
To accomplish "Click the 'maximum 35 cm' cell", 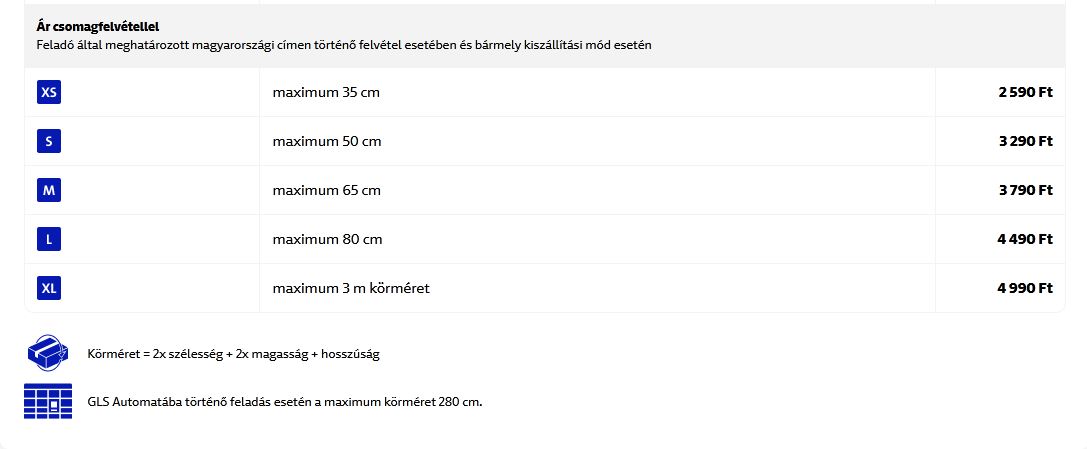I will (x=326, y=93).
